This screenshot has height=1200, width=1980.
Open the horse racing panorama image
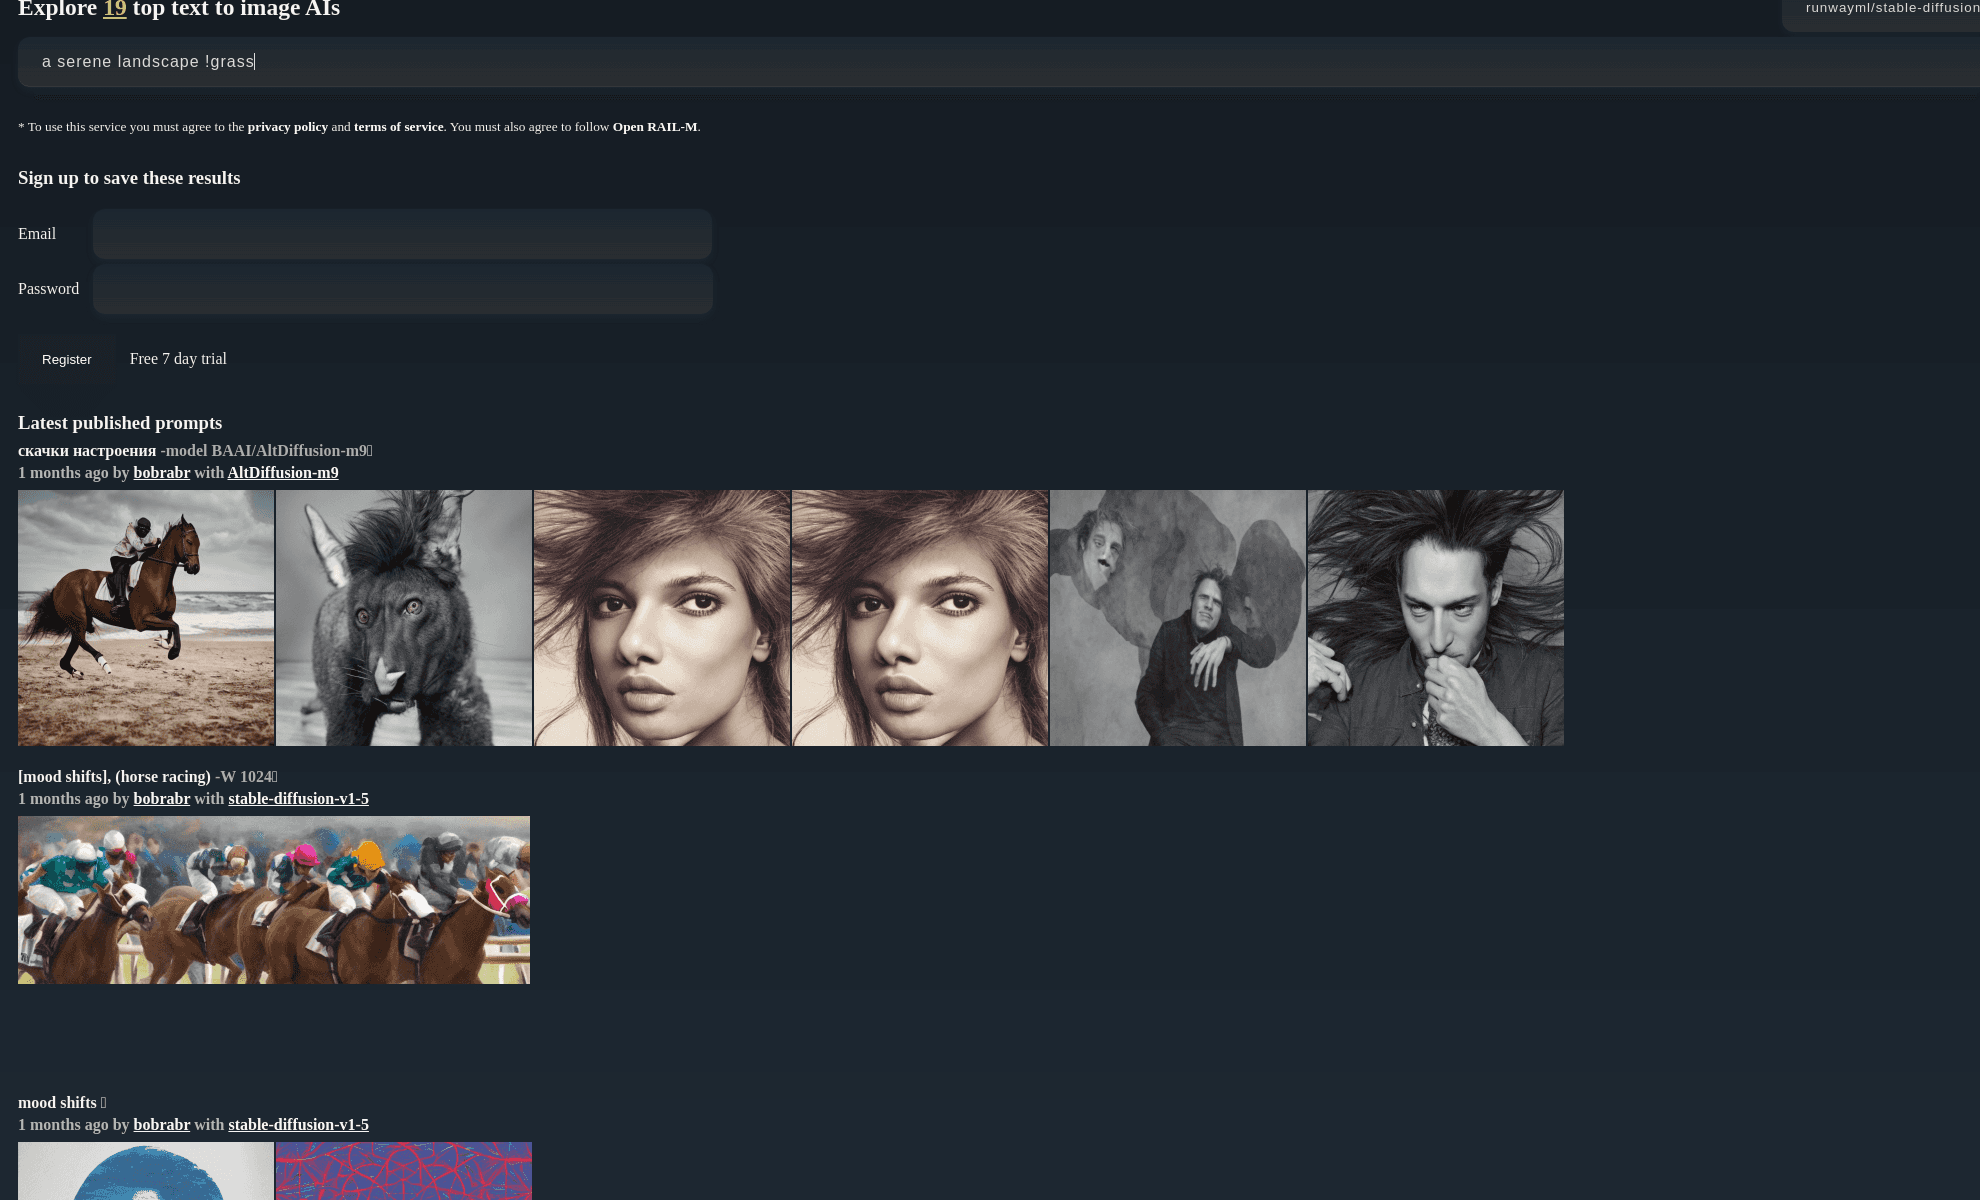coord(274,900)
